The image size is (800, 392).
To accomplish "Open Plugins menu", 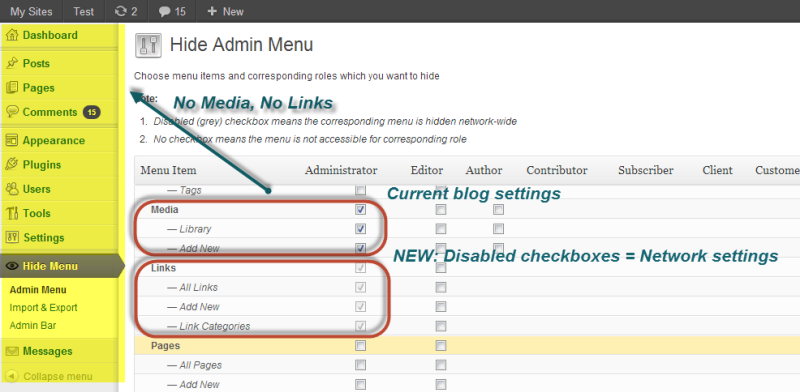I will point(42,164).
